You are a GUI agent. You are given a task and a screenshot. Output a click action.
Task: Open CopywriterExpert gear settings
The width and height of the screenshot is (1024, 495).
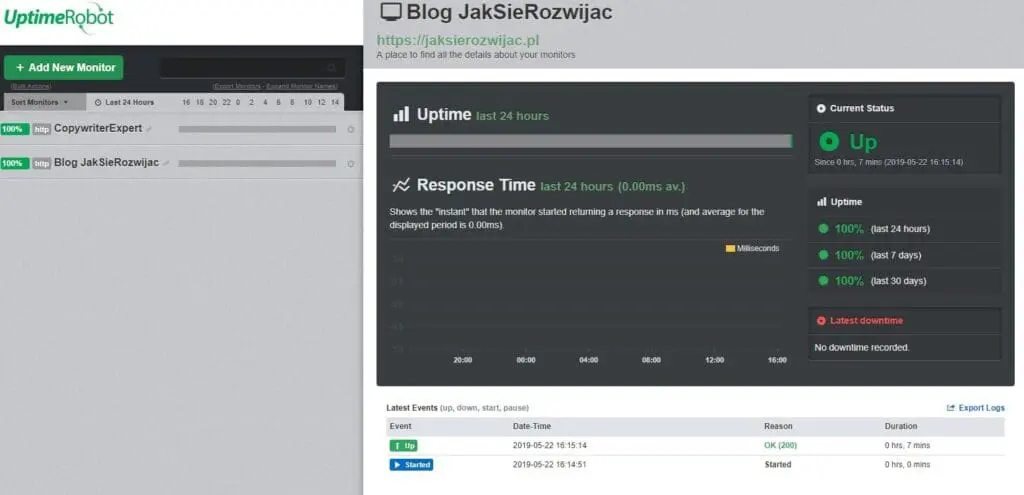351,129
